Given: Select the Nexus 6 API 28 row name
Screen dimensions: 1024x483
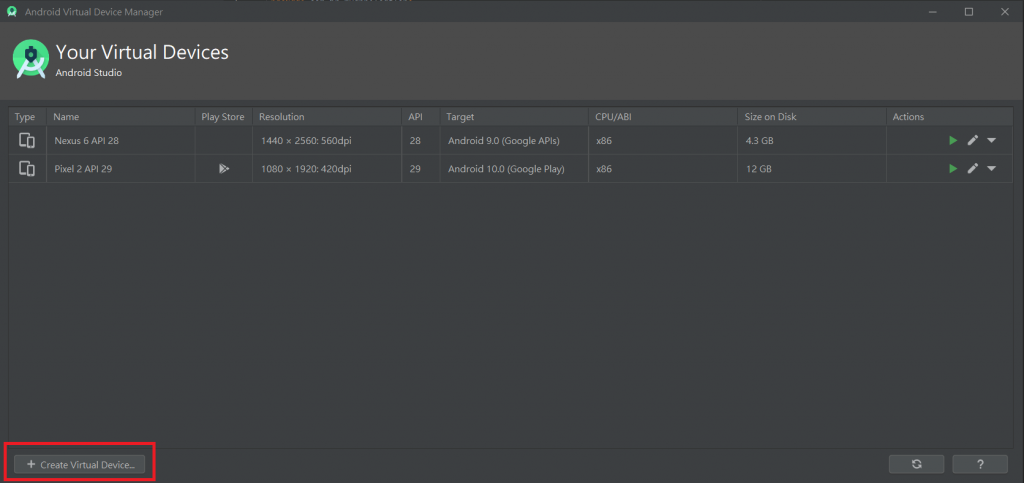Looking at the screenshot, I should [x=86, y=140].
